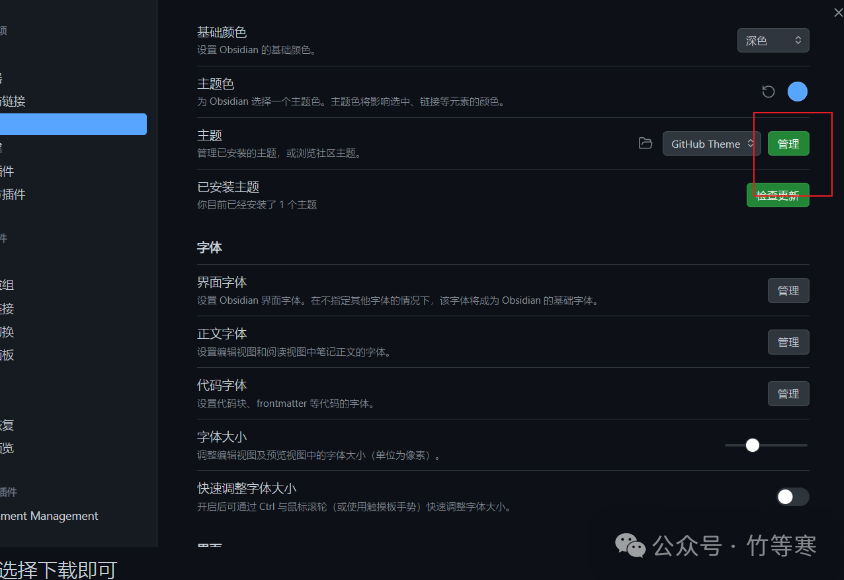This screenshot has height=580, width=844.
Task: Open the 深色 base color dropdown
Action: click(773, 39)
